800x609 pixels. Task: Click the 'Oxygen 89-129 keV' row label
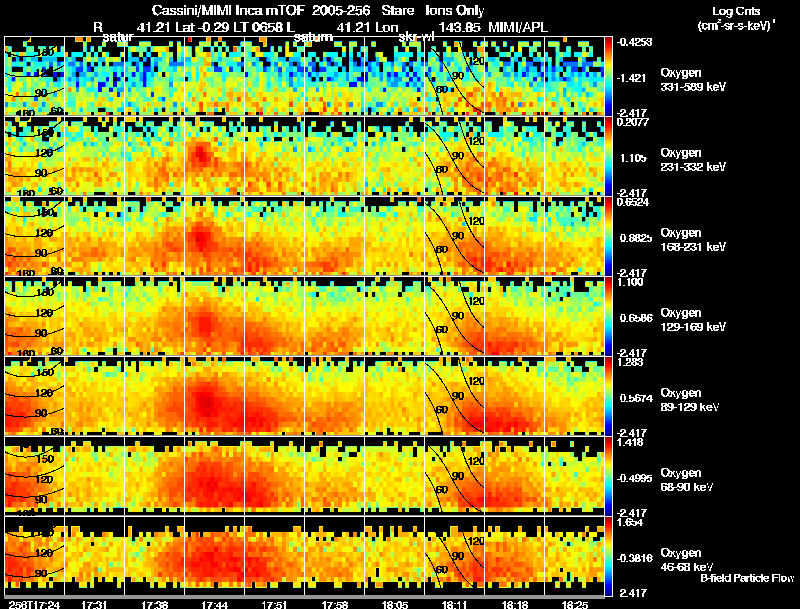[x=689, y=400]
